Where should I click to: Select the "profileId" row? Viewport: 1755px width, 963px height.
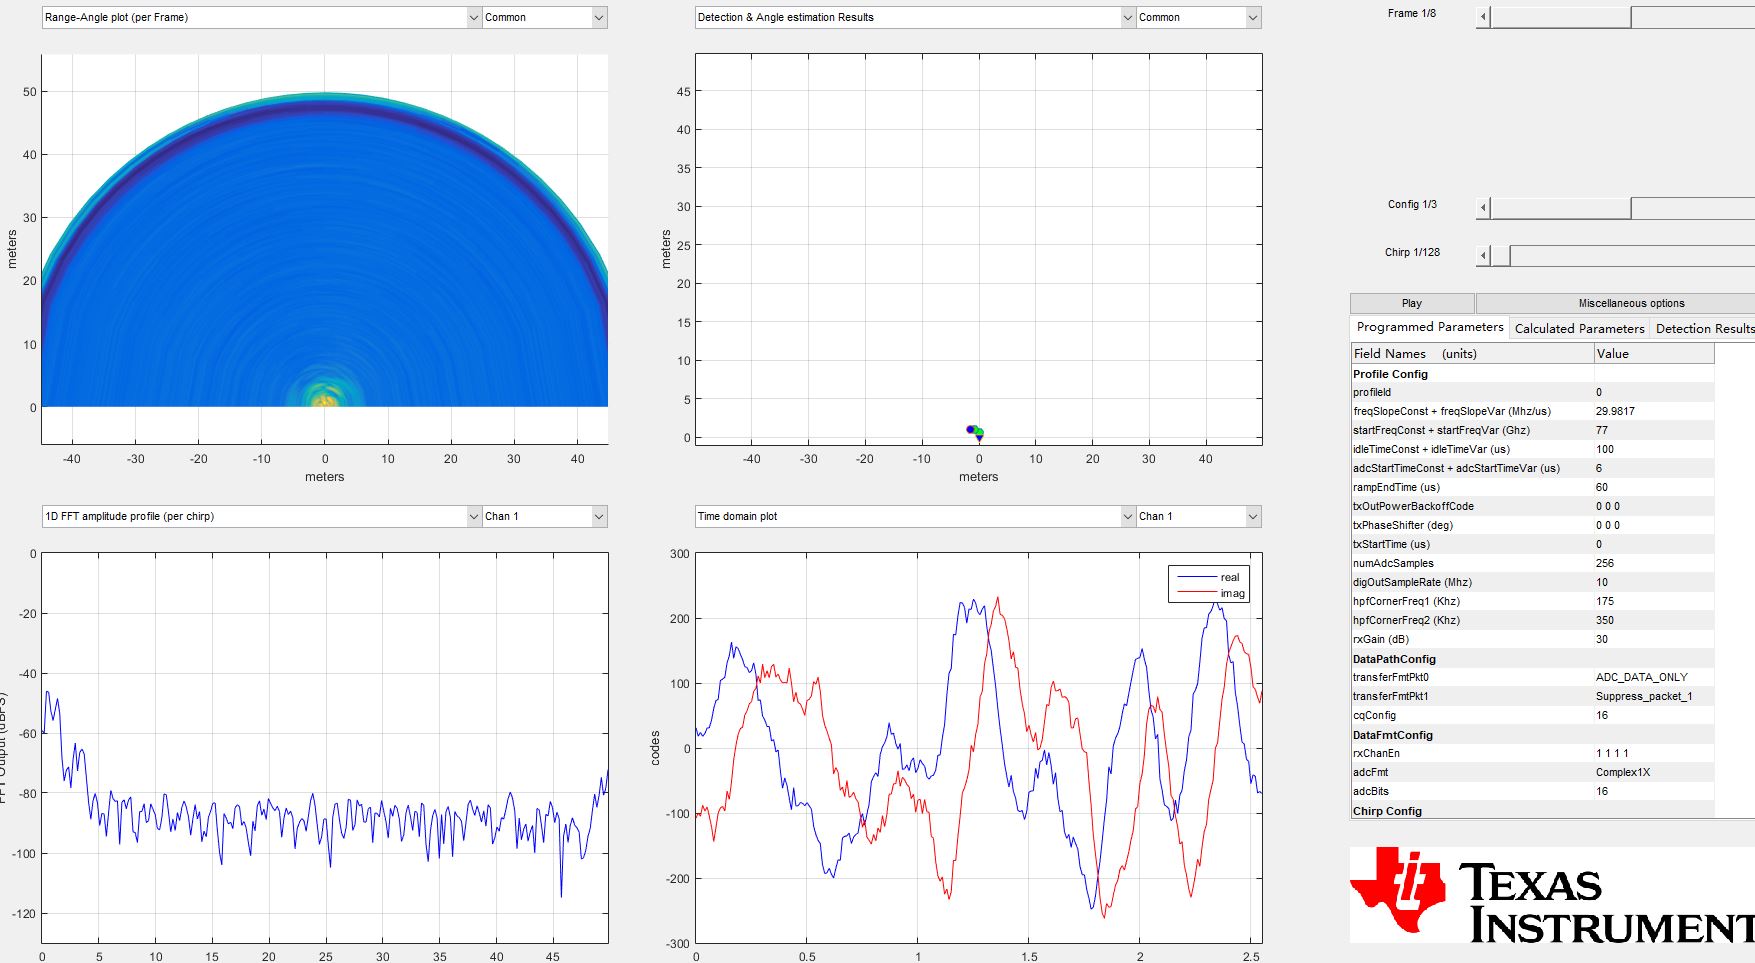click(x=1532, y=392)
